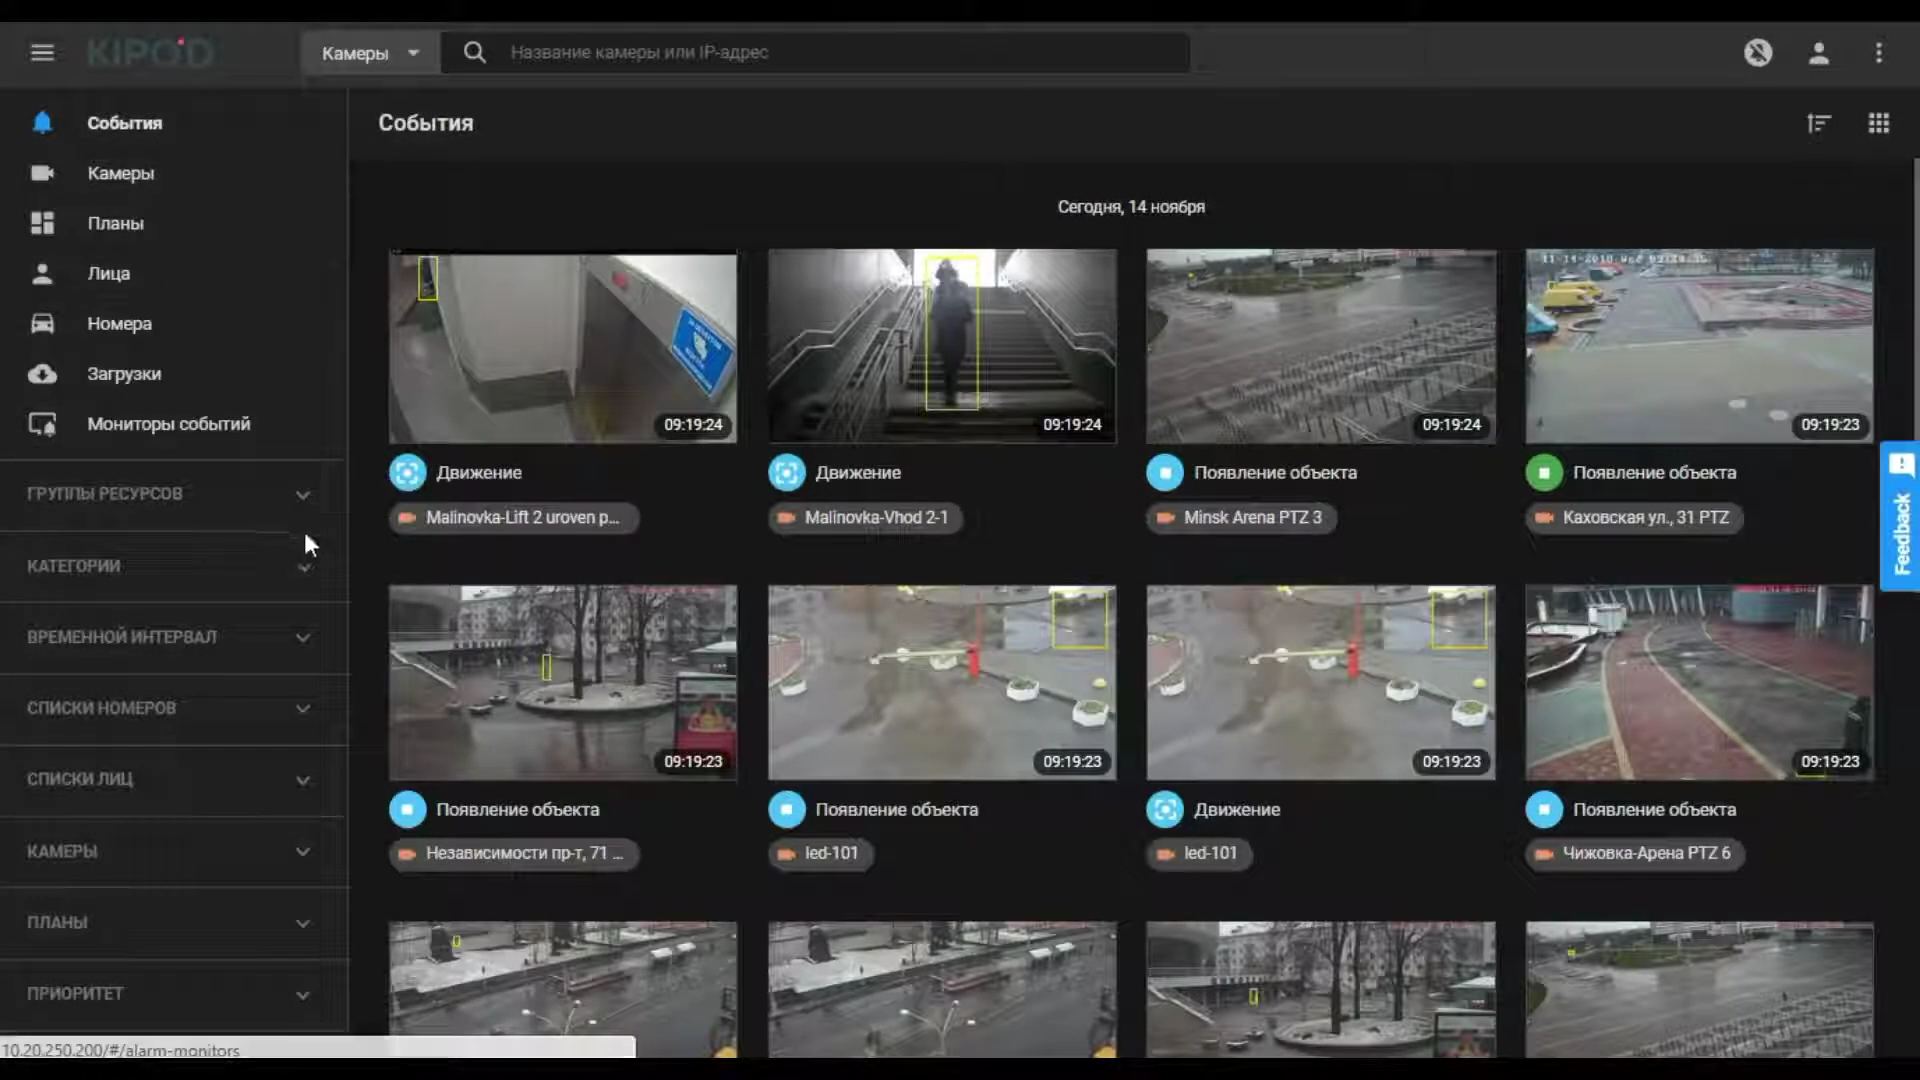Click the cloud download icon
The height and width of the screenshot is (1080, 1920).
(x=42, y=373)
